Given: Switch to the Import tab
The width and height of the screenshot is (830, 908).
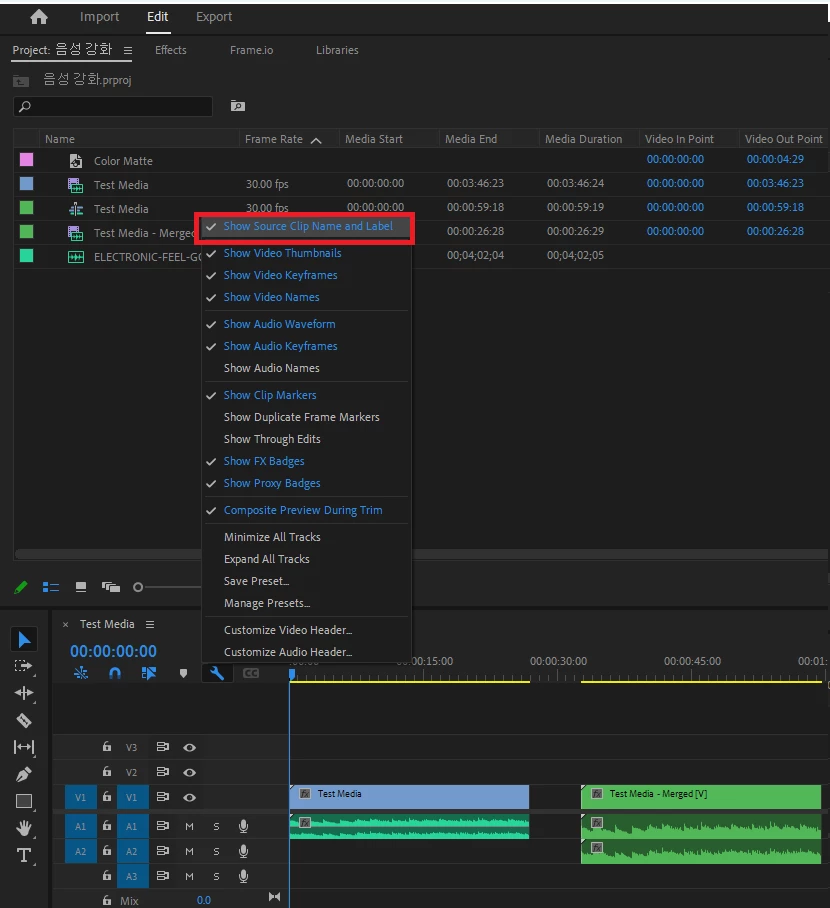Looking at the screenshot, I should pos(100,17).
